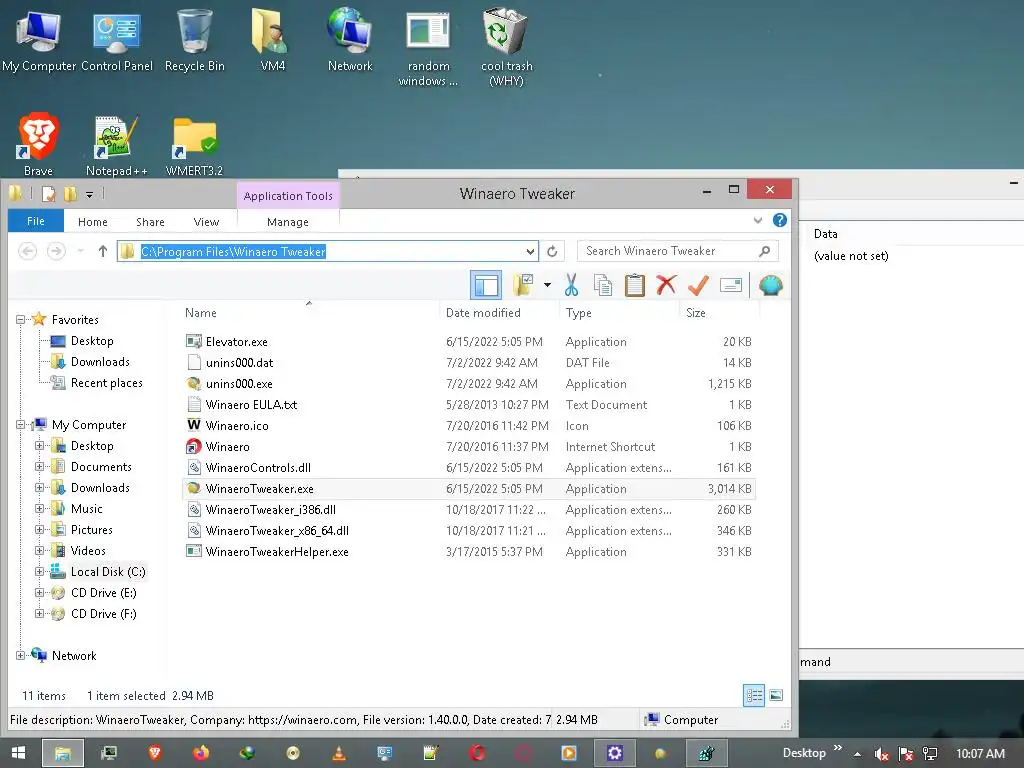This screenshot has height=768, width=1024.
Task: Go Forward using the right arrow button
Action: click(x=56, y=251)
